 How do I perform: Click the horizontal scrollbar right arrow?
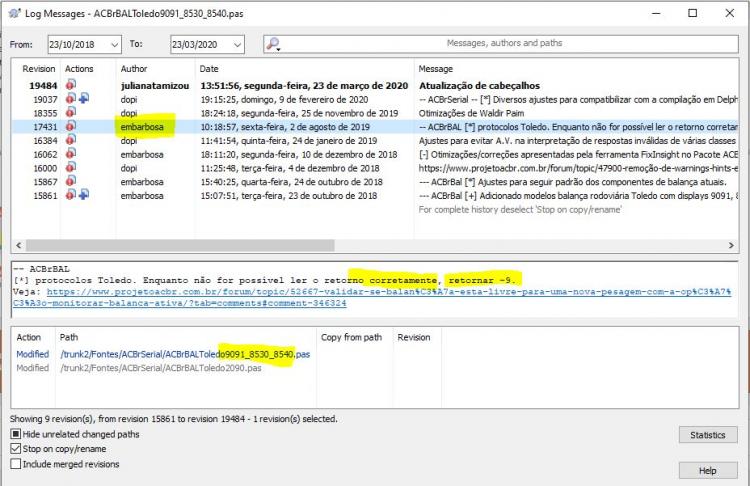pos(731,245)
